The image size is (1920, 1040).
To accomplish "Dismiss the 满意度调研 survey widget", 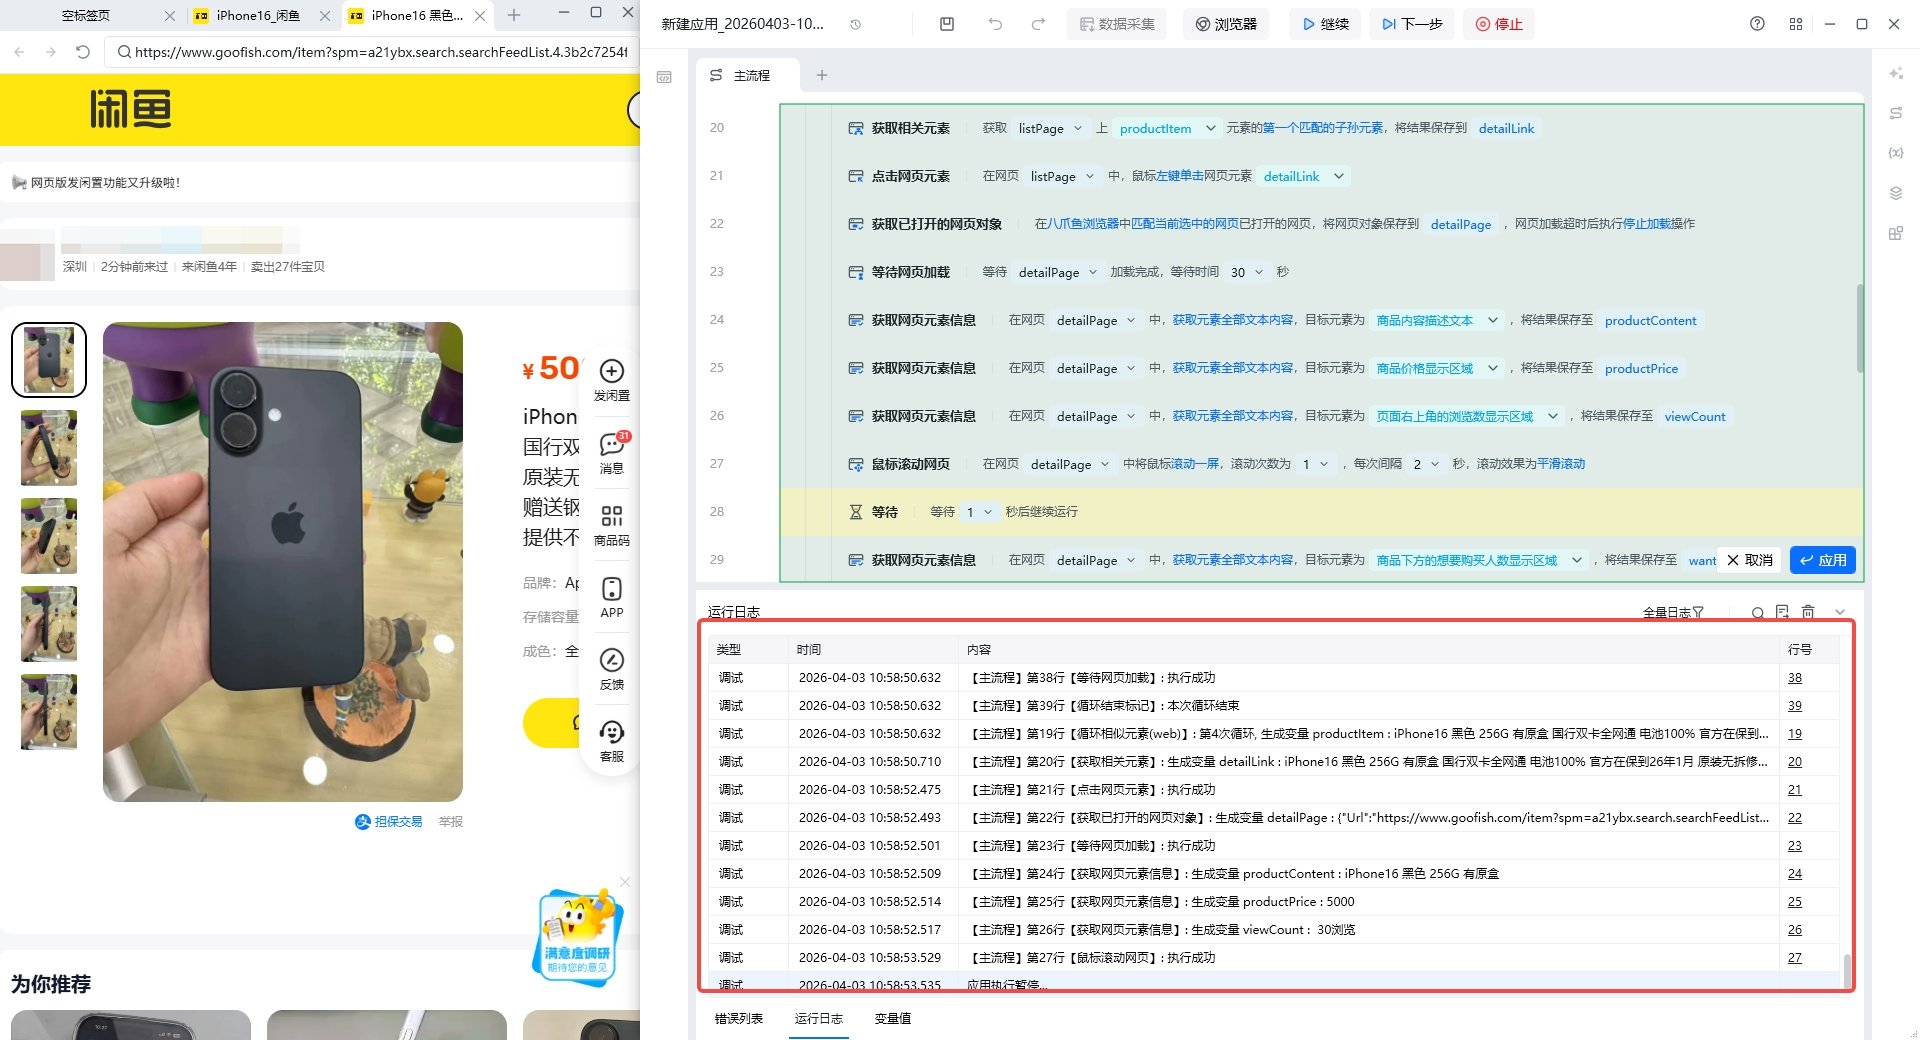I will (x=625, y=882).
